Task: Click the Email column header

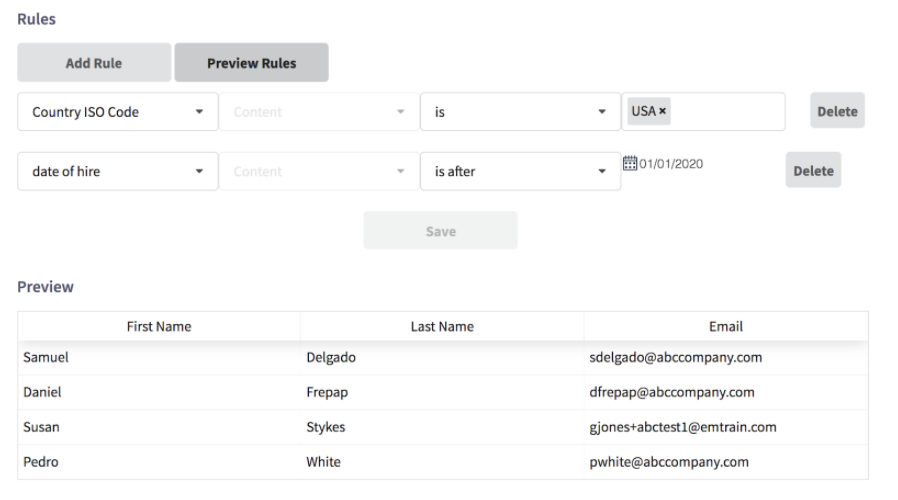Action: coord(726,326)
